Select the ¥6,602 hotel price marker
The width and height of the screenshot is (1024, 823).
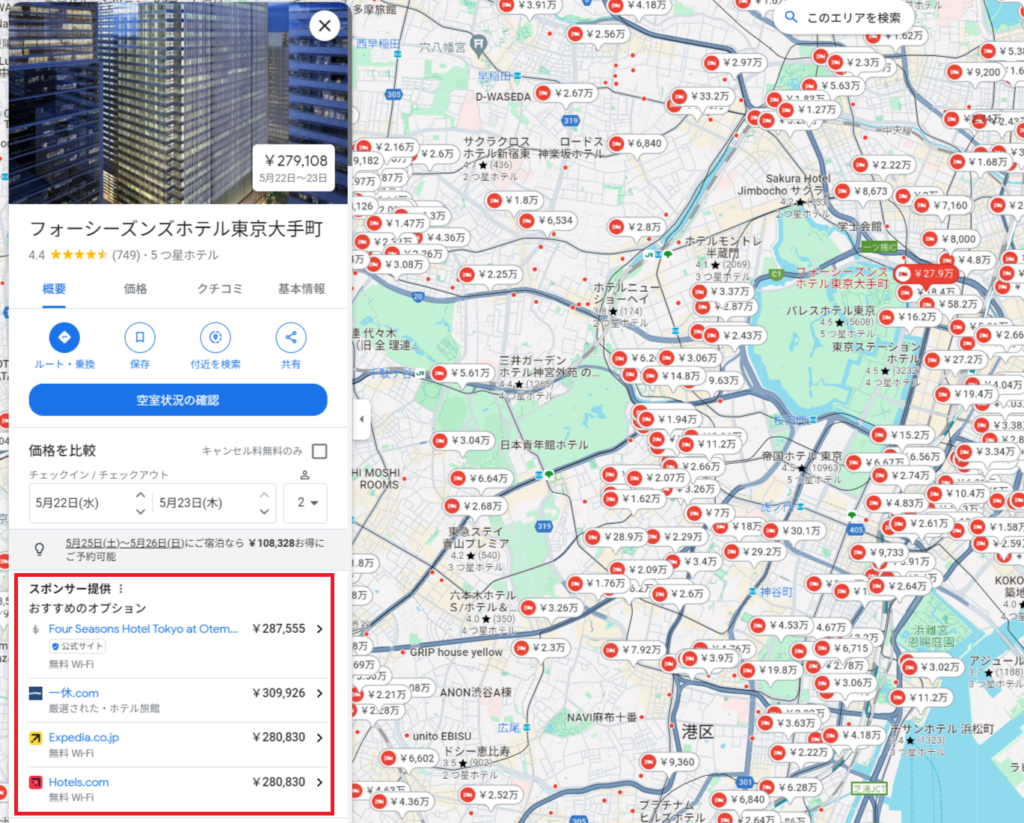click(x=409, y=758)
